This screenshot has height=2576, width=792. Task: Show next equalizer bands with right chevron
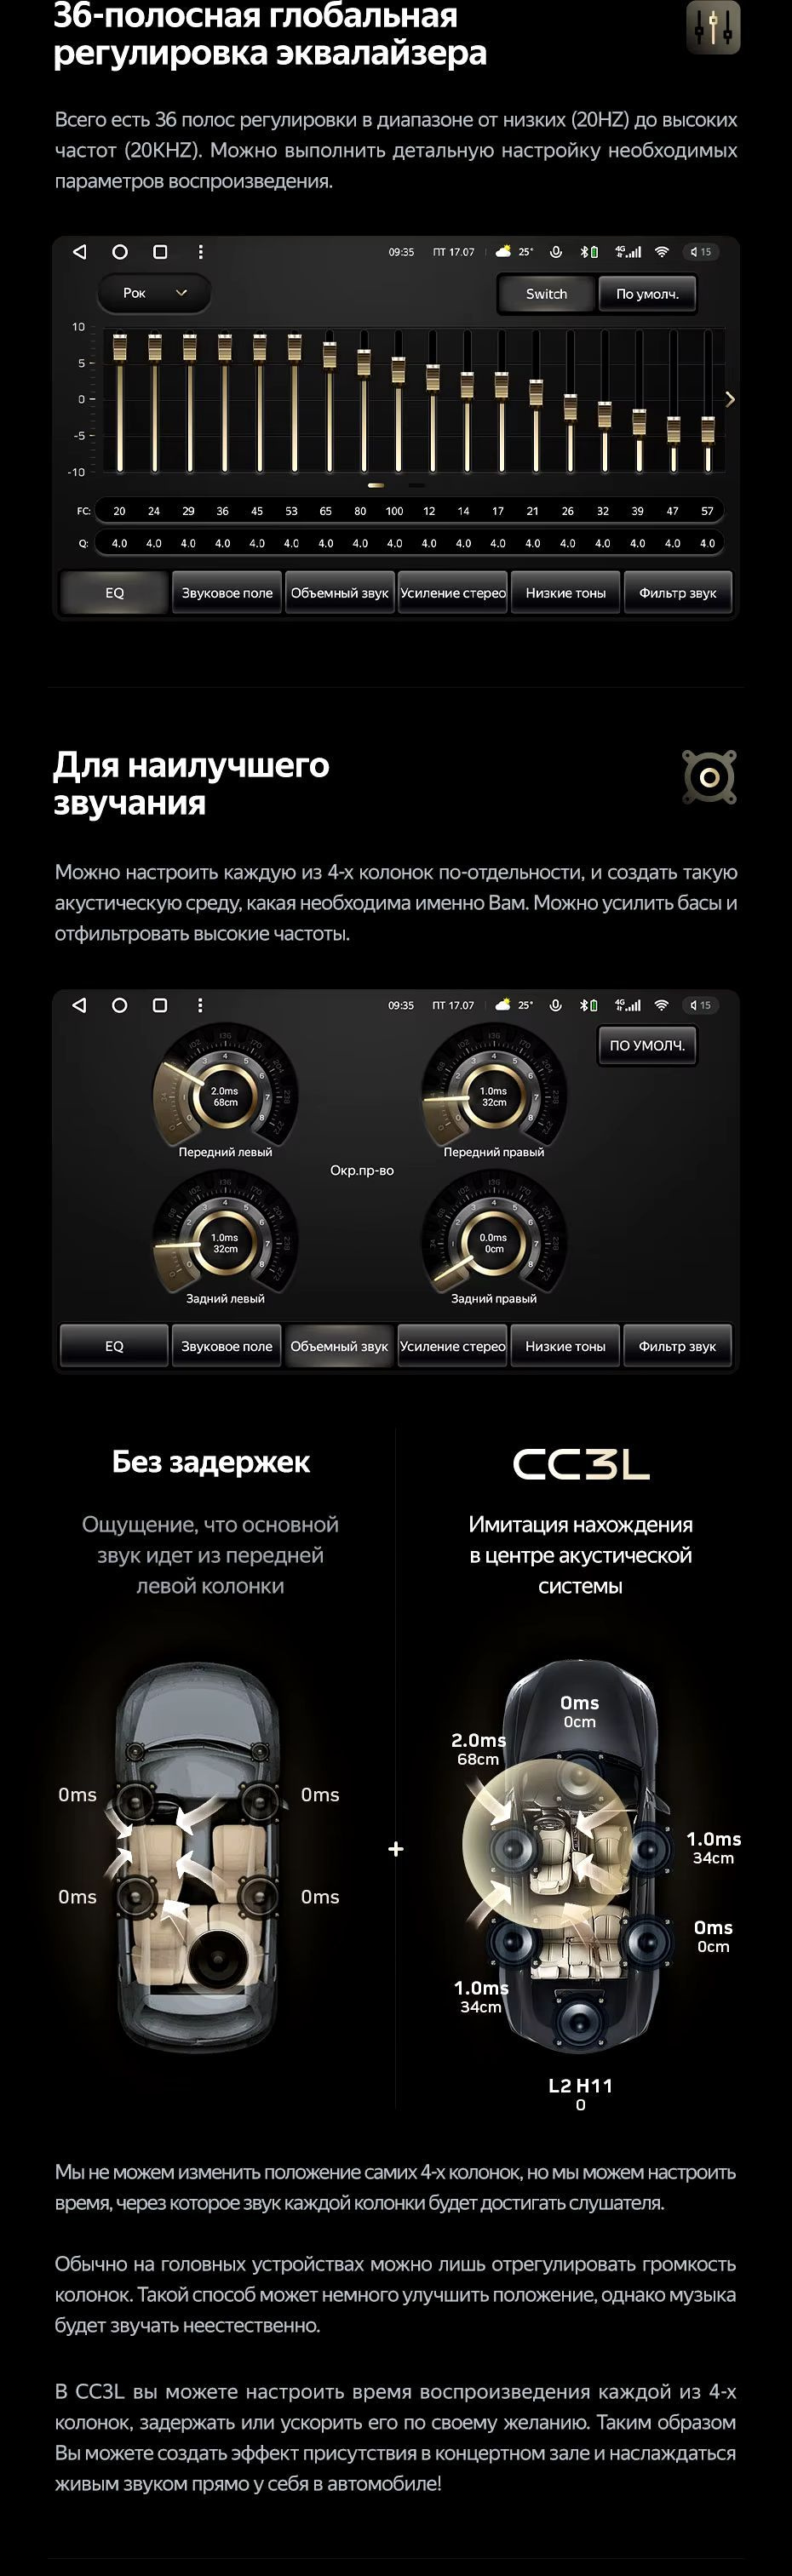pos(730,399)
